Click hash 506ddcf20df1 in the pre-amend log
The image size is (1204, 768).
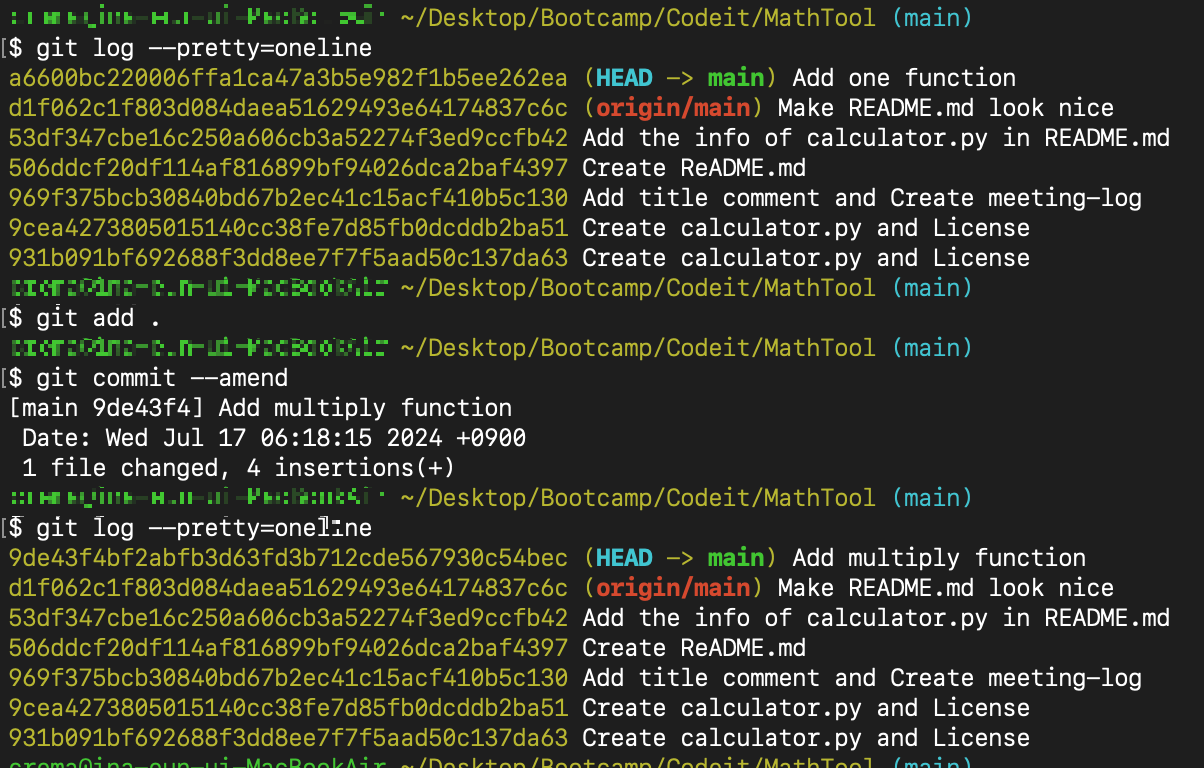click(288, 168)
